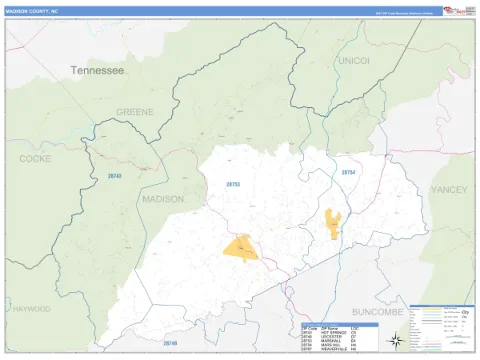Click the 'HOT SPRINGS' row in ZIP table

point(339,333)
